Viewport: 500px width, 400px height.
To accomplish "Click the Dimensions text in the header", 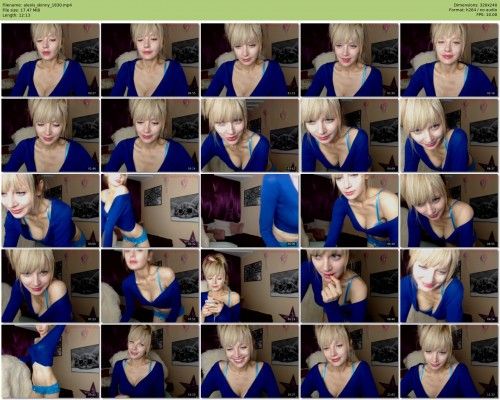I will pos(476,5).
